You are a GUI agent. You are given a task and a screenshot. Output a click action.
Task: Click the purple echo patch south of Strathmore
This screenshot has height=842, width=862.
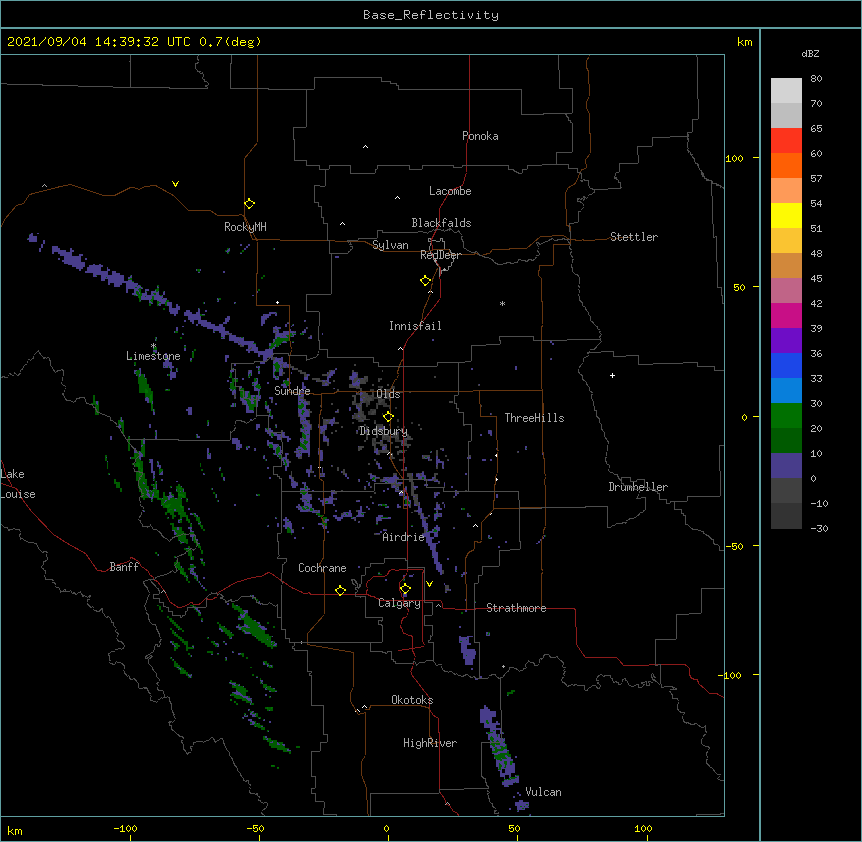[467, 650]
